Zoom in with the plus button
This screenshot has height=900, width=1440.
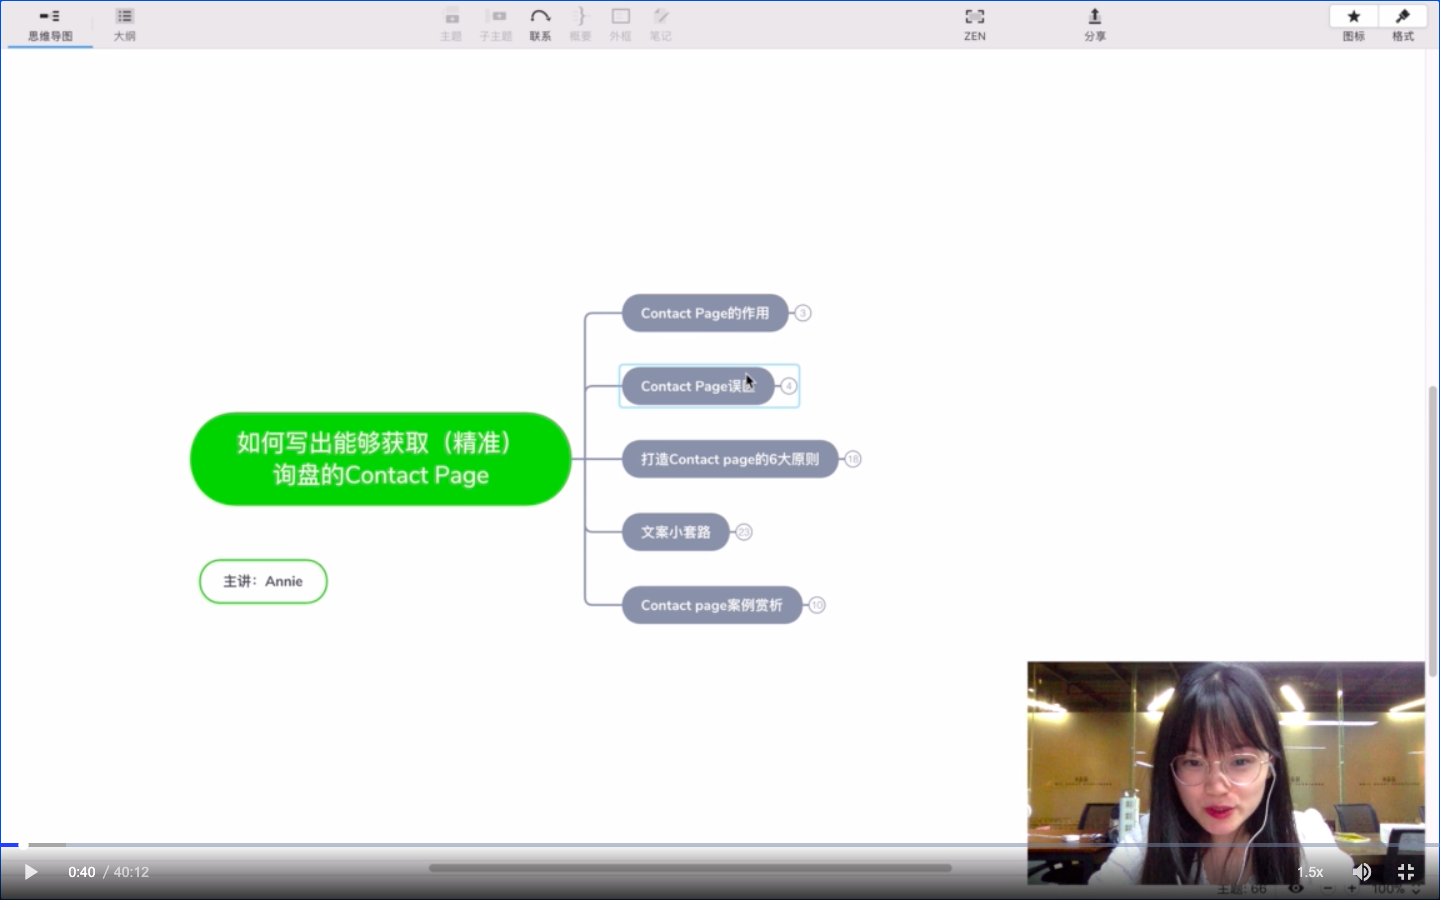point(1353,888)
